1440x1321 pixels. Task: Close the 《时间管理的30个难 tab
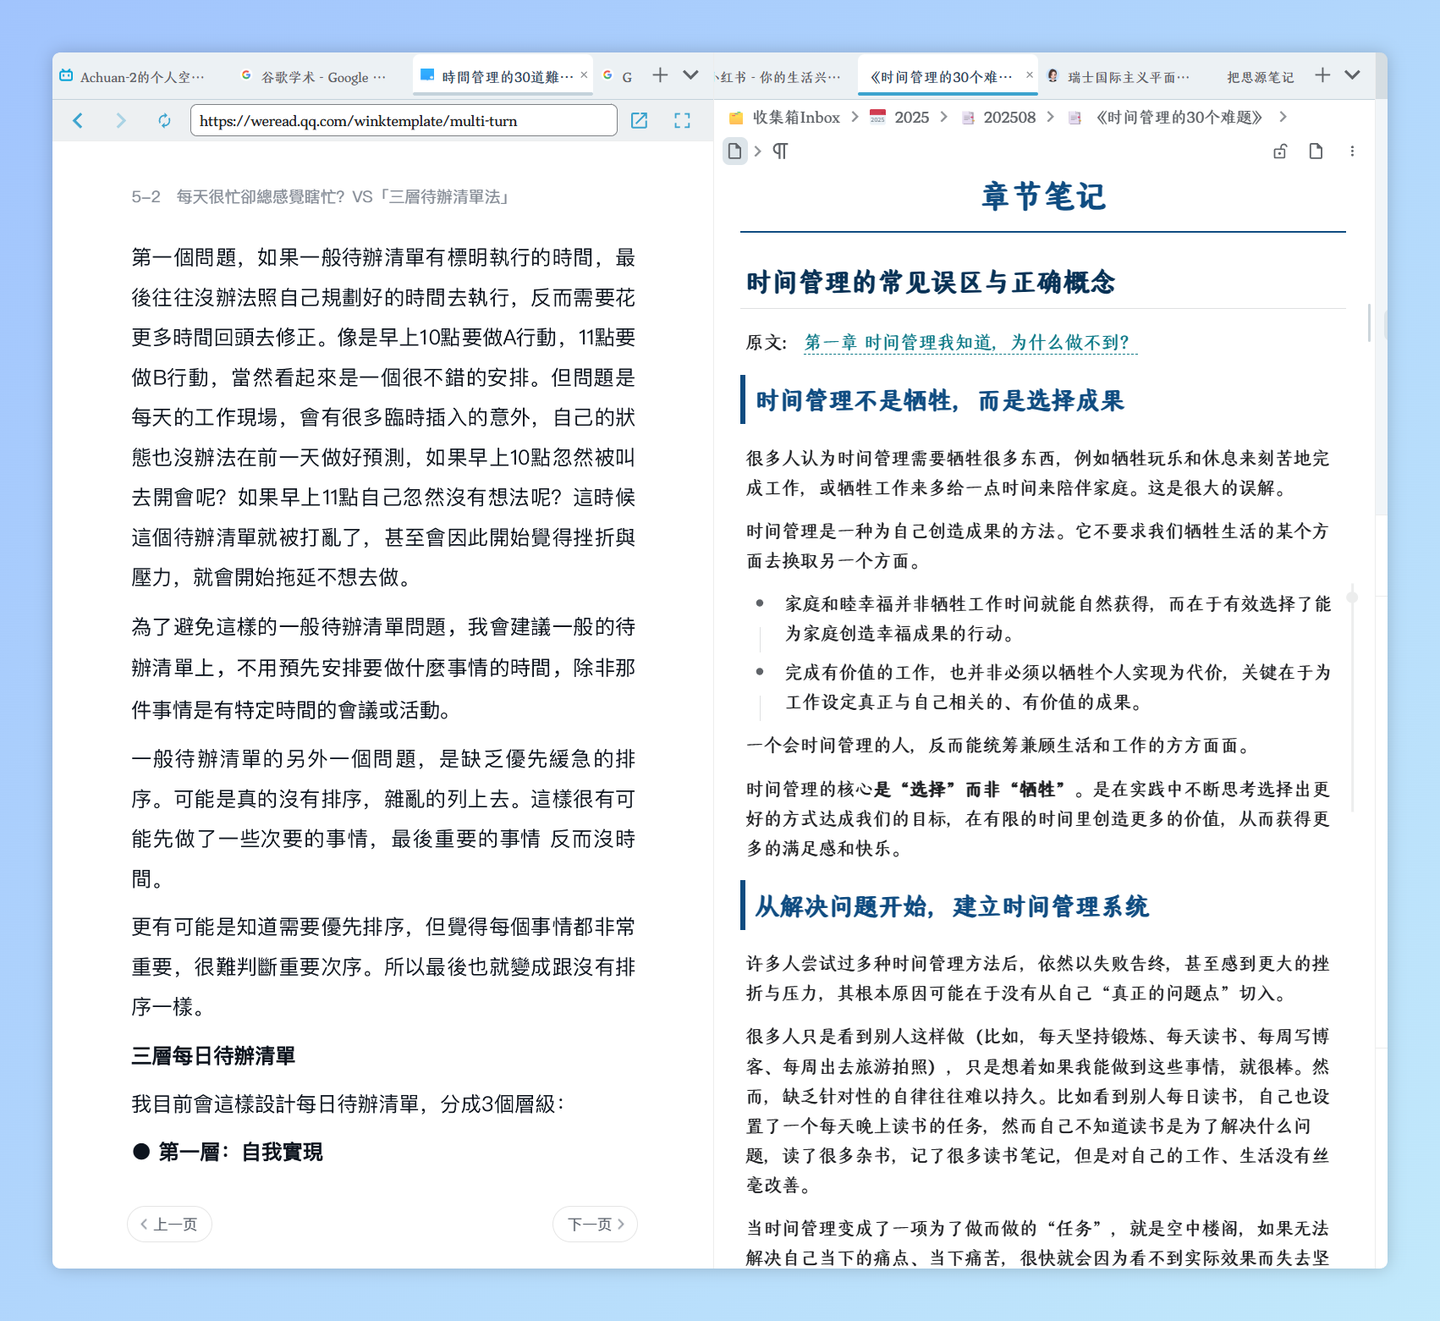(1029, 75)
